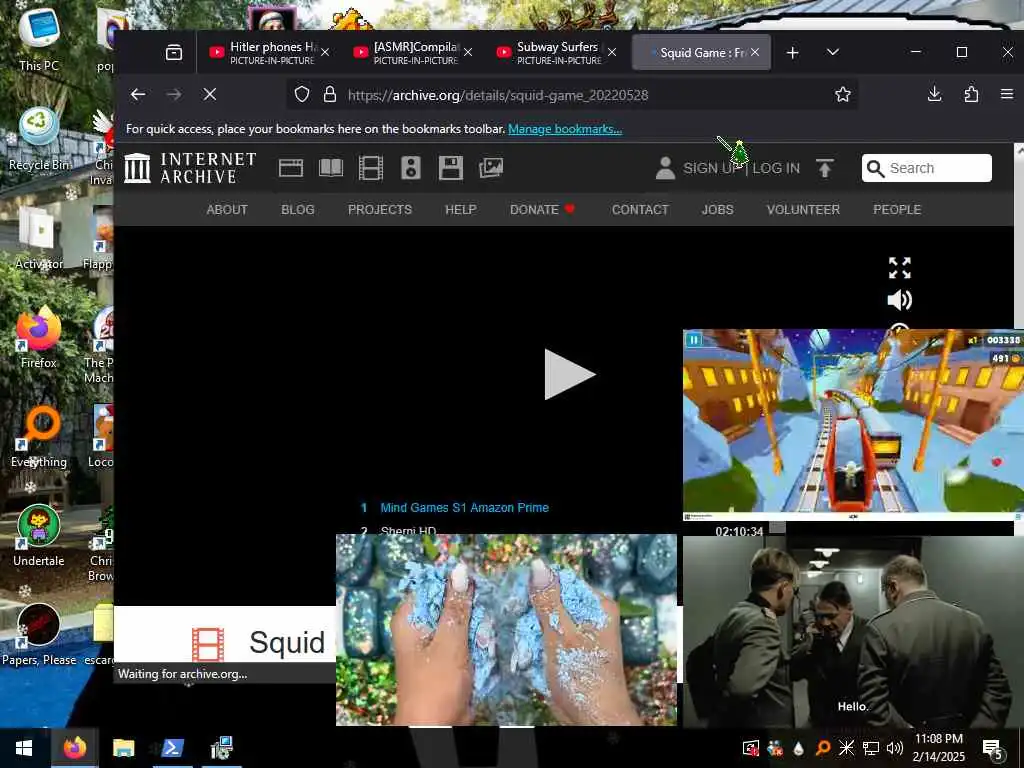Open tracking protection shield icon

click(302, 95)
